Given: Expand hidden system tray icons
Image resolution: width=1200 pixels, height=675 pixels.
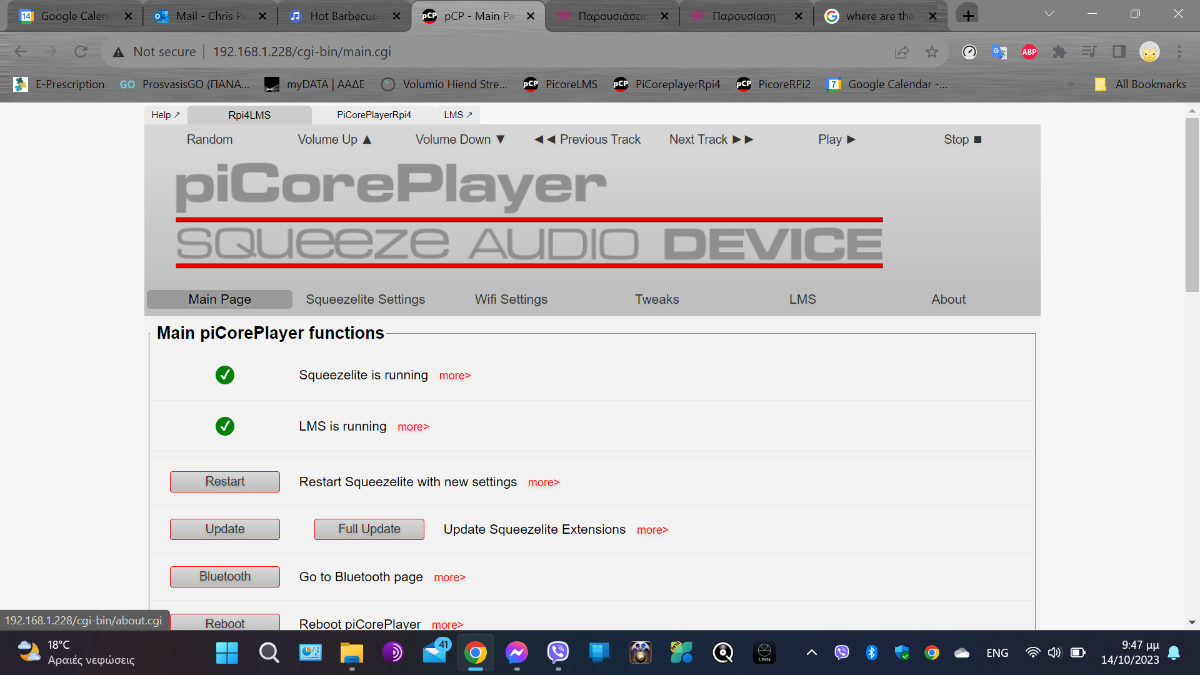Looking at the screenshot, I should [812, 652].
